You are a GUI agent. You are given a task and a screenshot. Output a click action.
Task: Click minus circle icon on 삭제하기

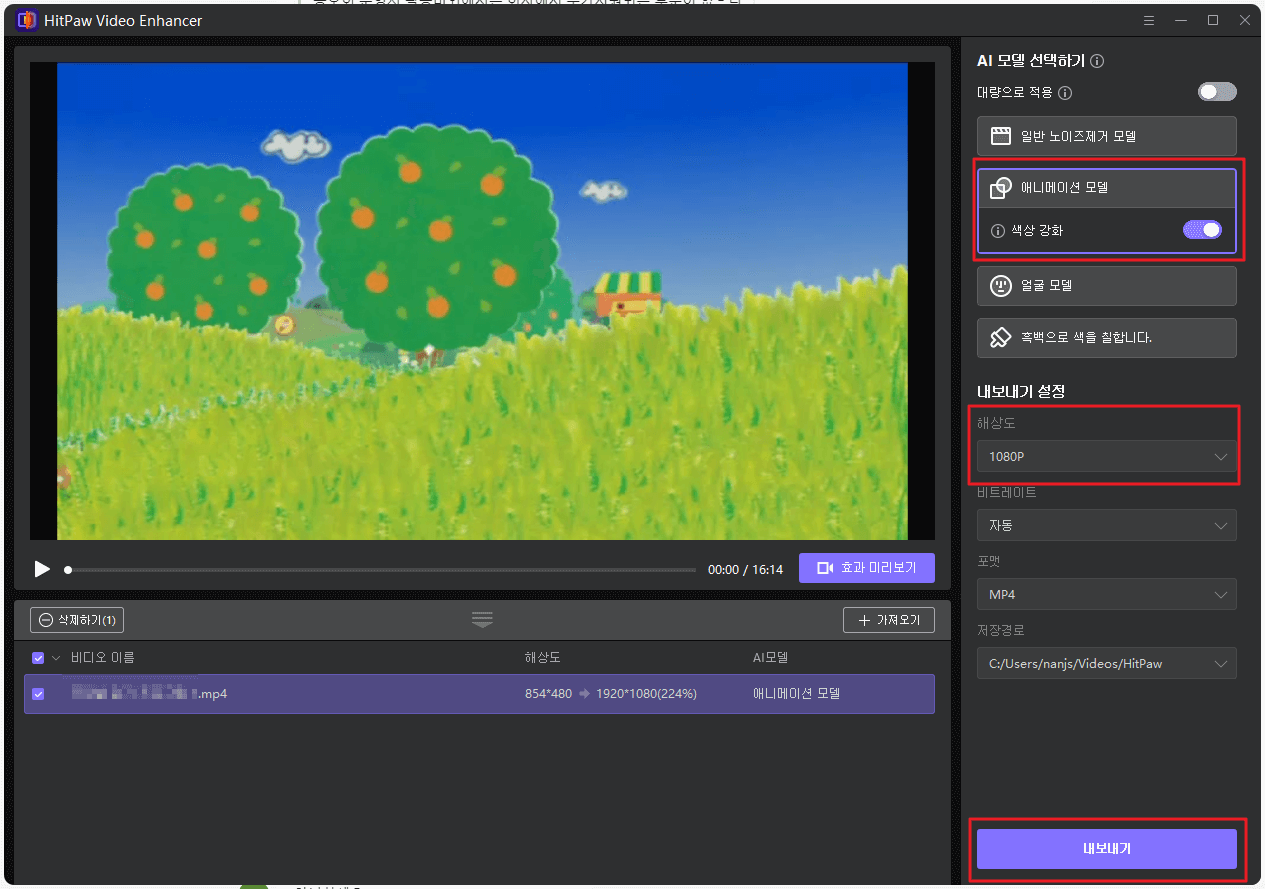[x=46, y=620]
